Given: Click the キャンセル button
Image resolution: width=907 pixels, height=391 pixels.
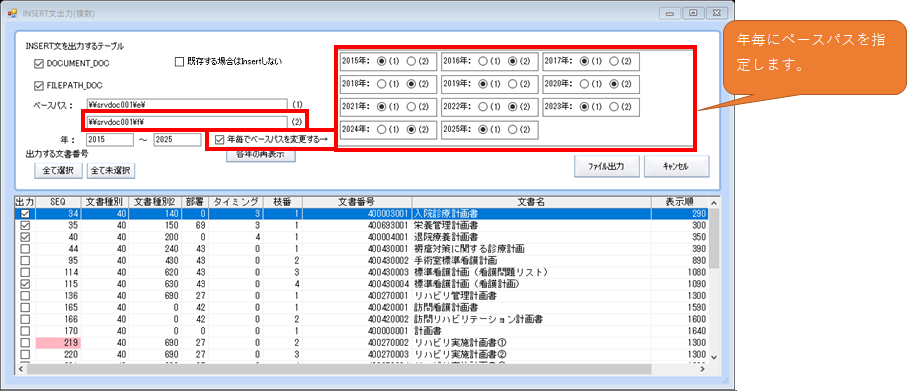Looking at the screenshot, I should pos(676,166).
